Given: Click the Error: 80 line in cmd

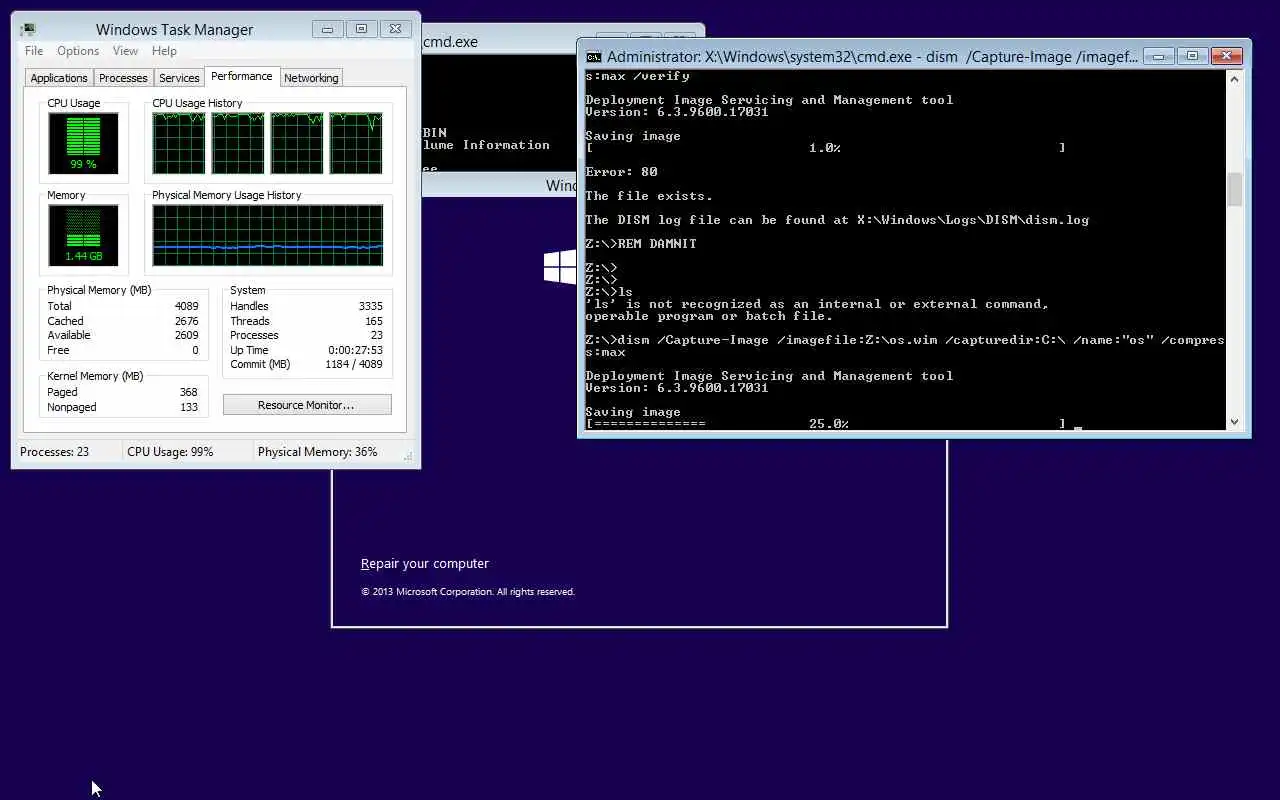Looking at the screenshot, I should point(621,172).
